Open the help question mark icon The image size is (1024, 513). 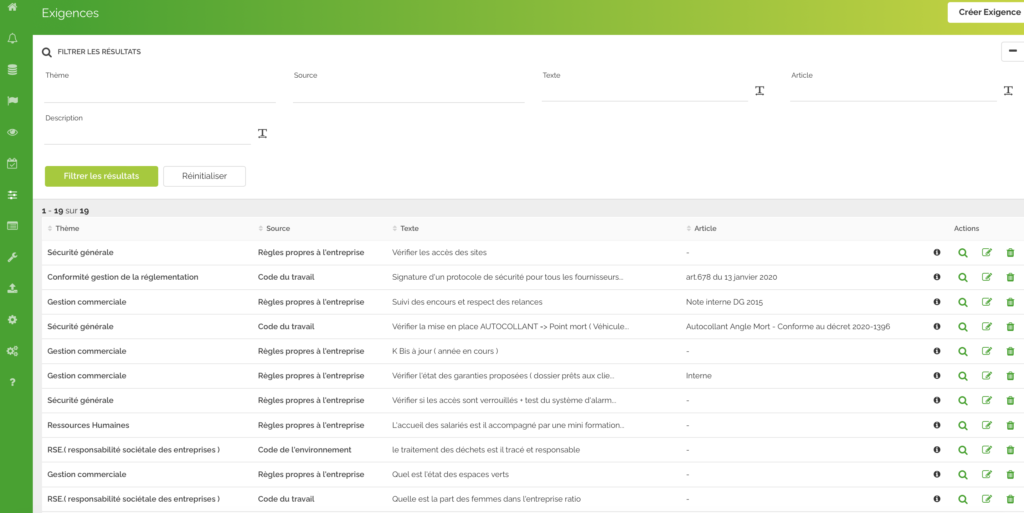[x=12, y=382]
